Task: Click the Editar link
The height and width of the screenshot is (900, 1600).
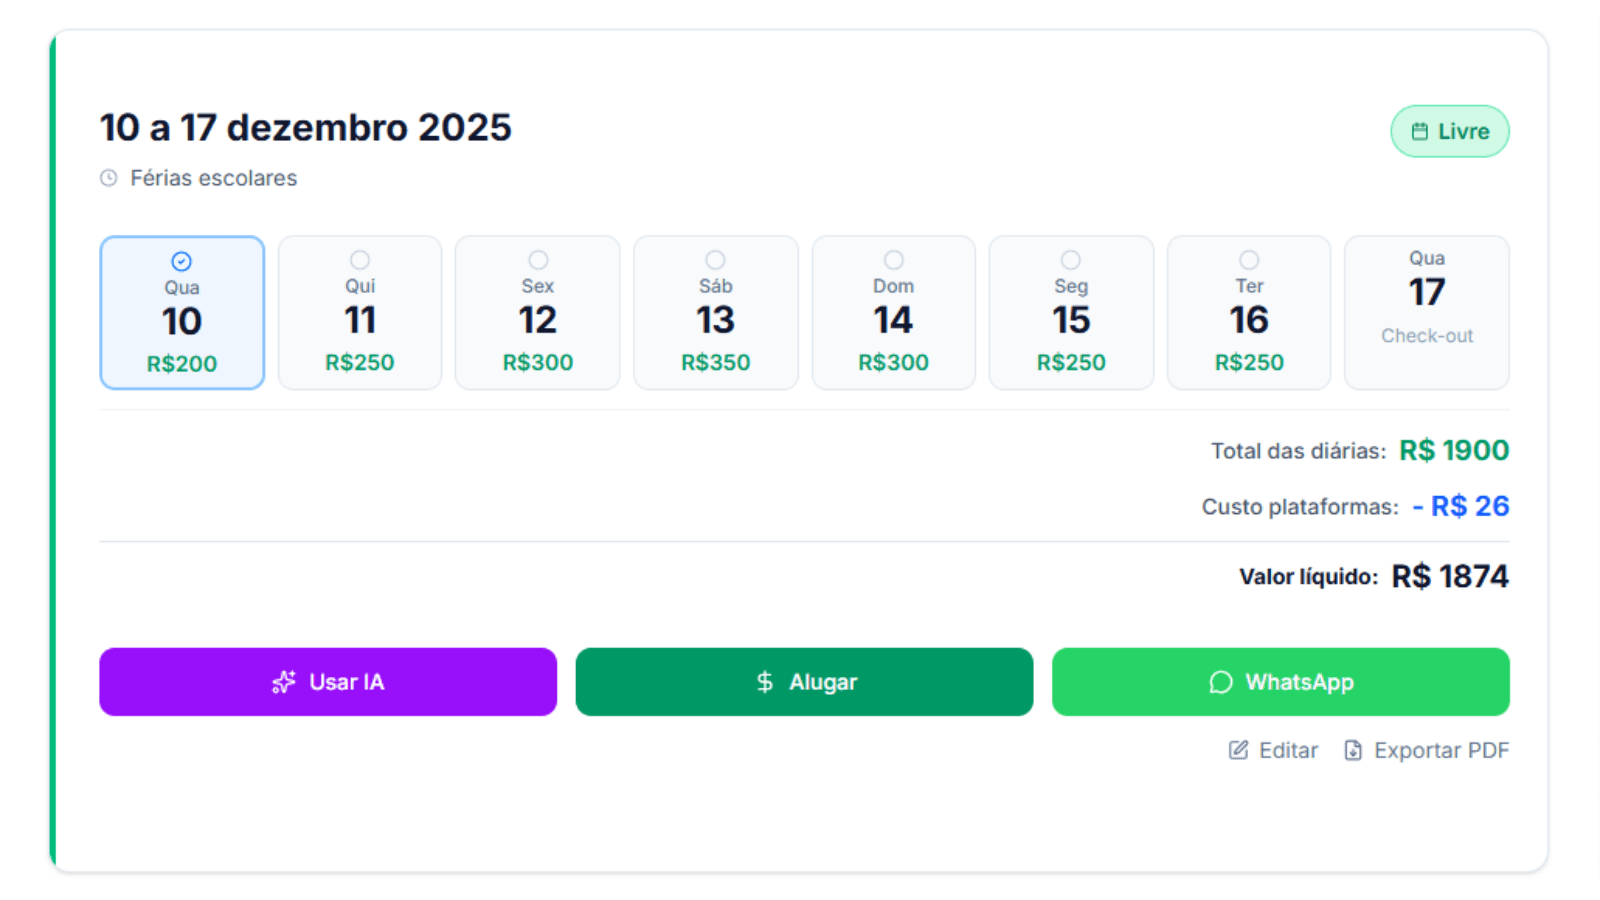Action: (x=1288, y=750)
